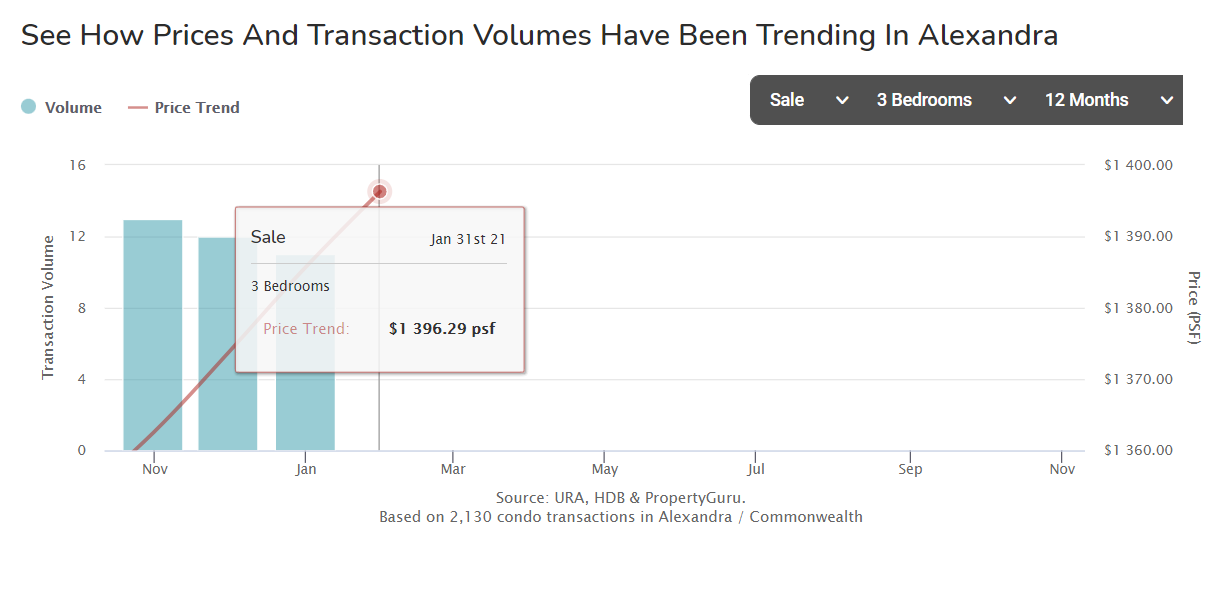1215x602 pixels.
Task: Click the chevron arrow beside 12 Months
Action: (x=1166, y=100)
